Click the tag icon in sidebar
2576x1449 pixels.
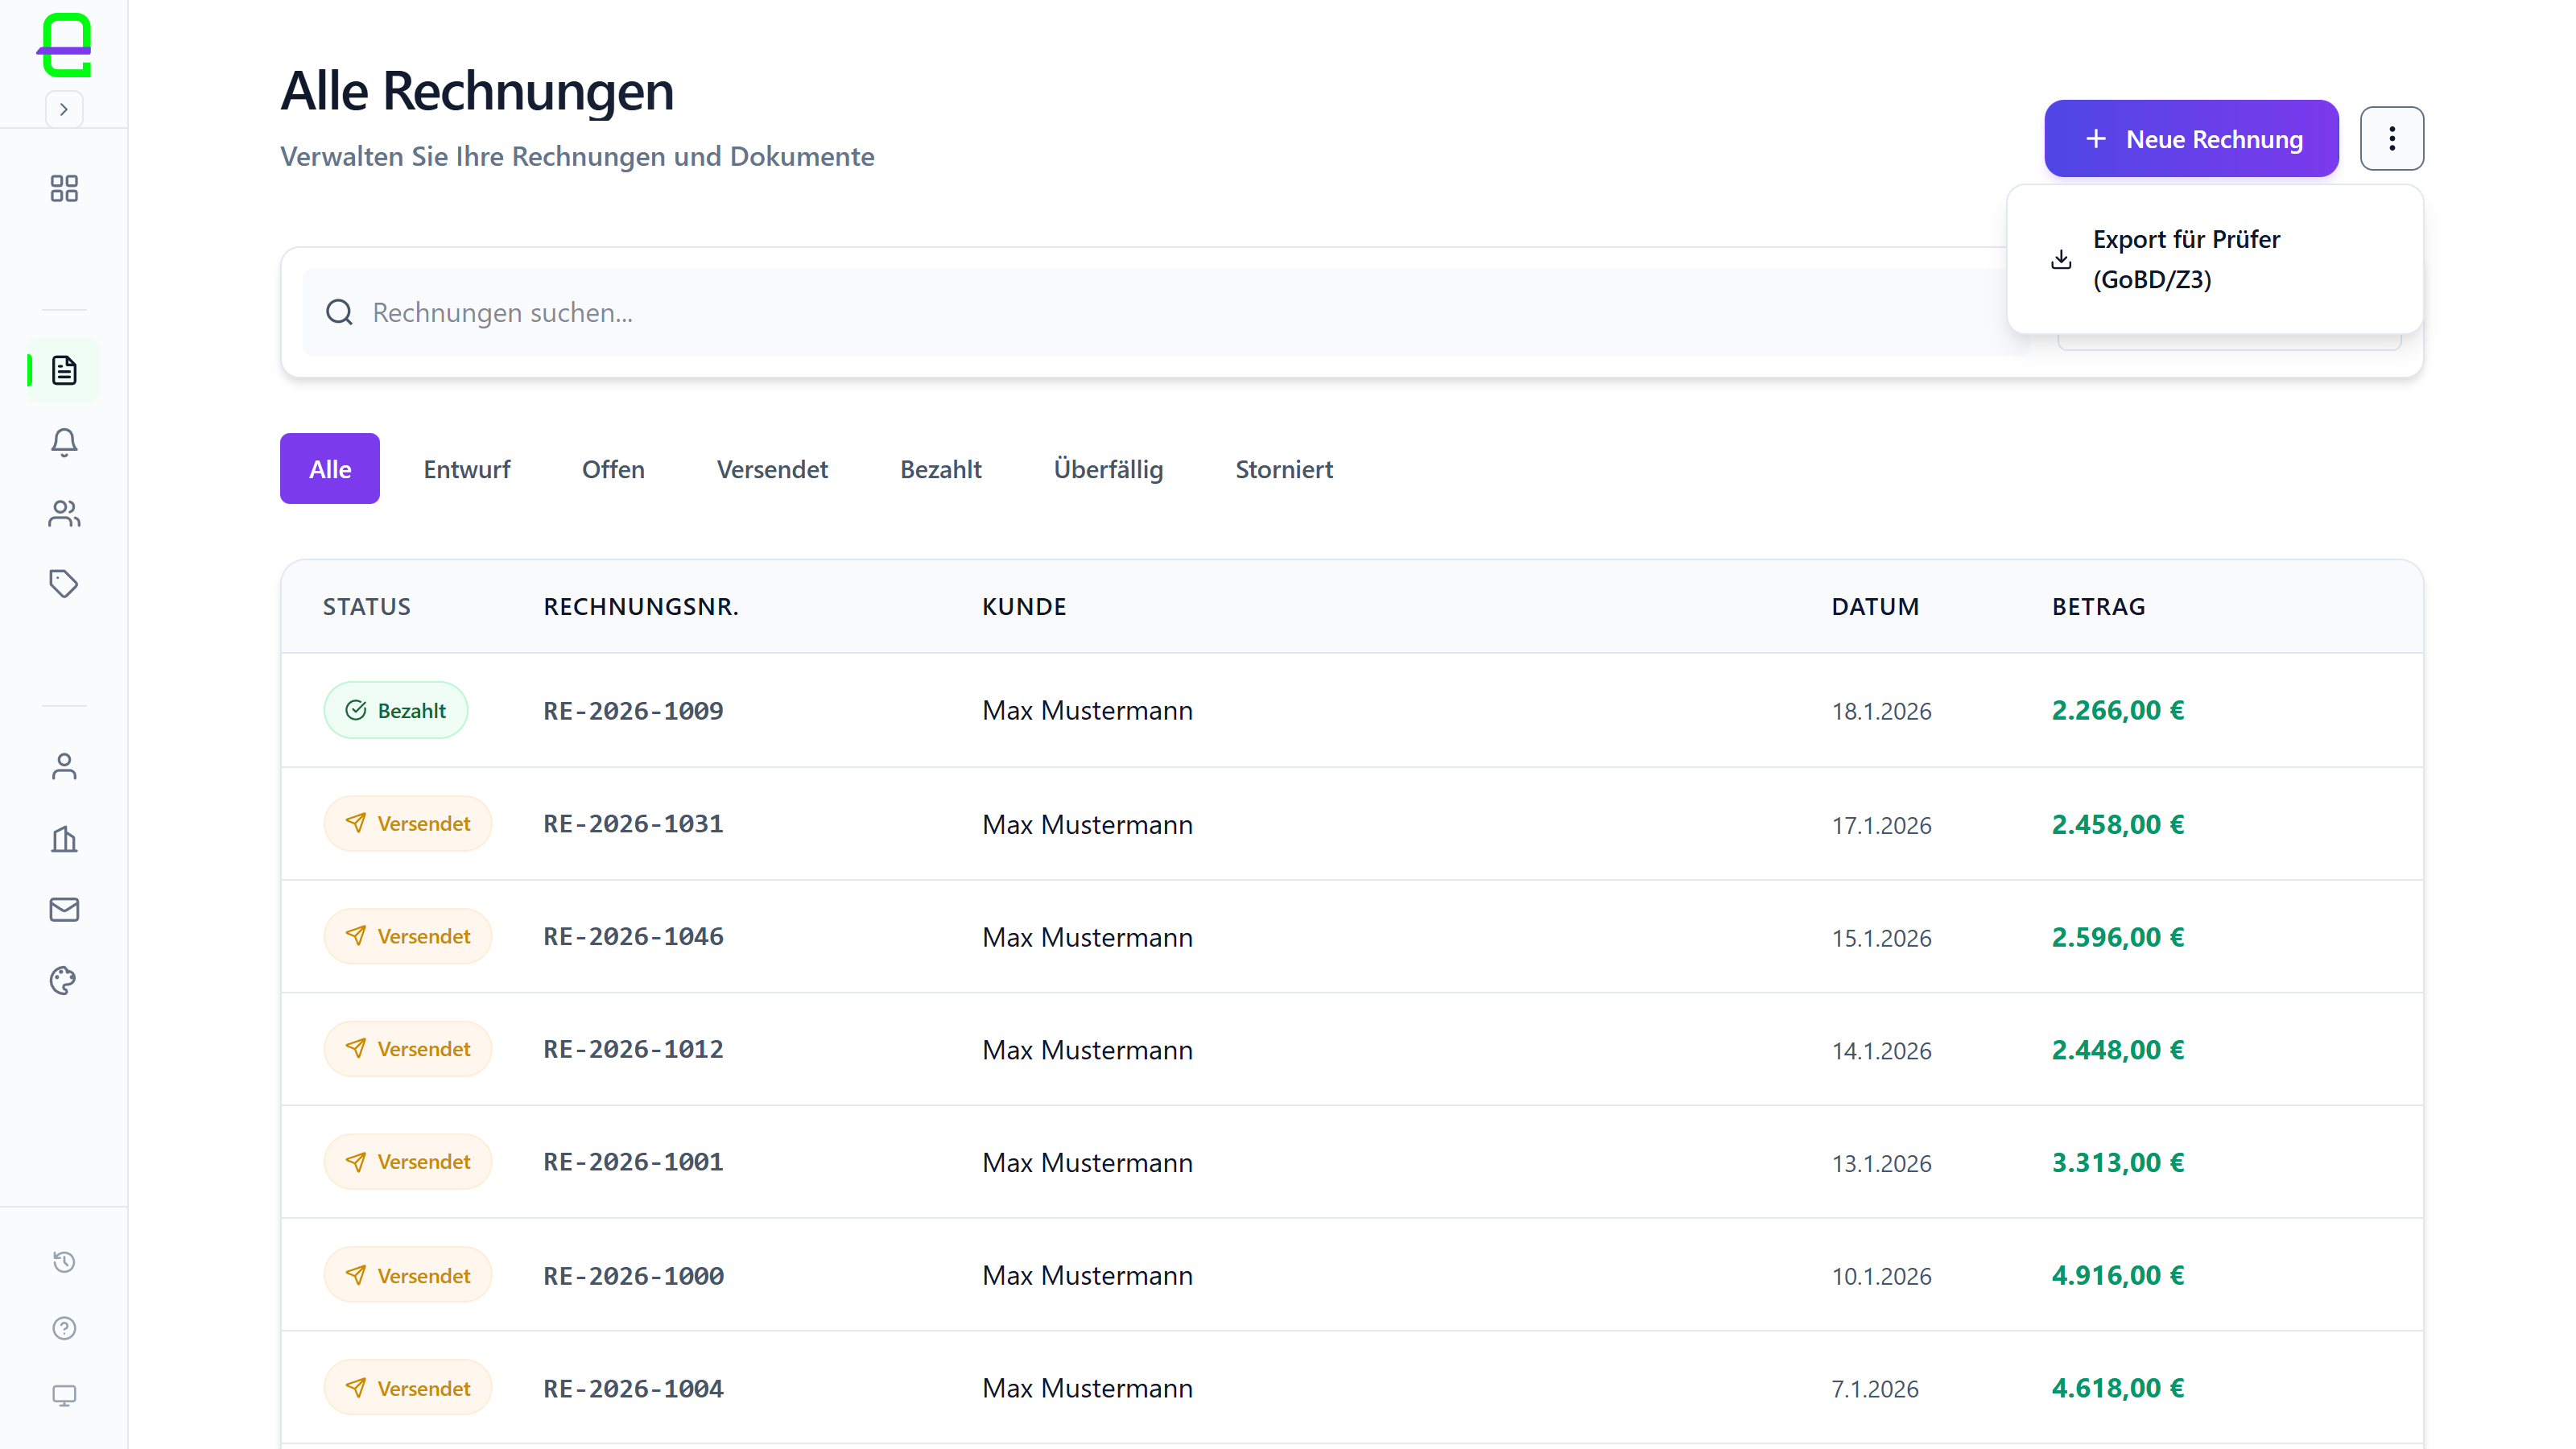coord(64,583)
